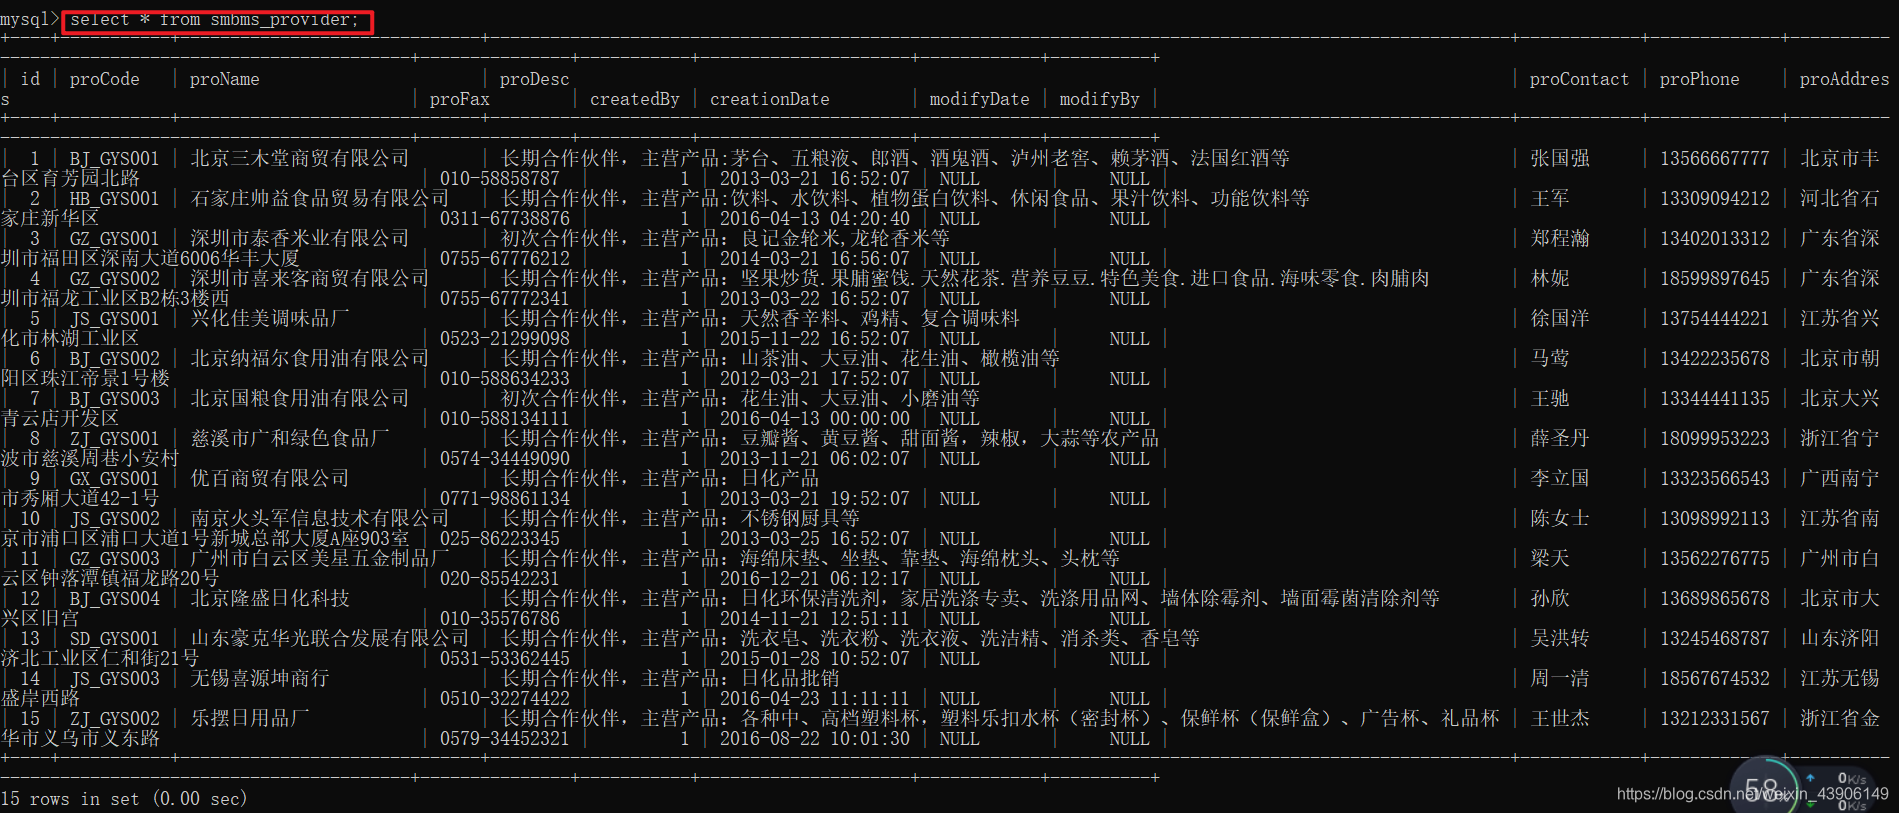Click the proPhone column header
Viewport: 1899px width, 813px height.
[1700, 79]
